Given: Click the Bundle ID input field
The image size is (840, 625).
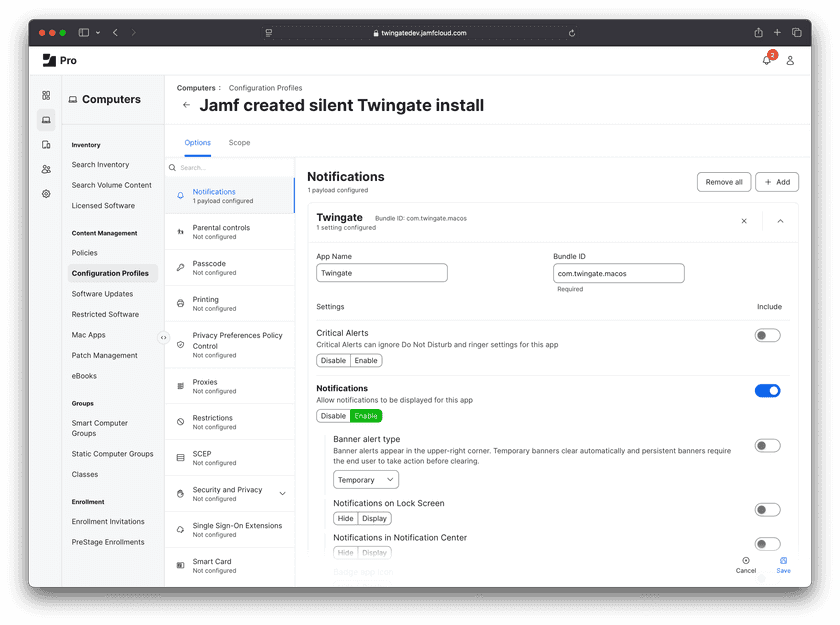Looking at the screenshot, I should click(618, 273).
